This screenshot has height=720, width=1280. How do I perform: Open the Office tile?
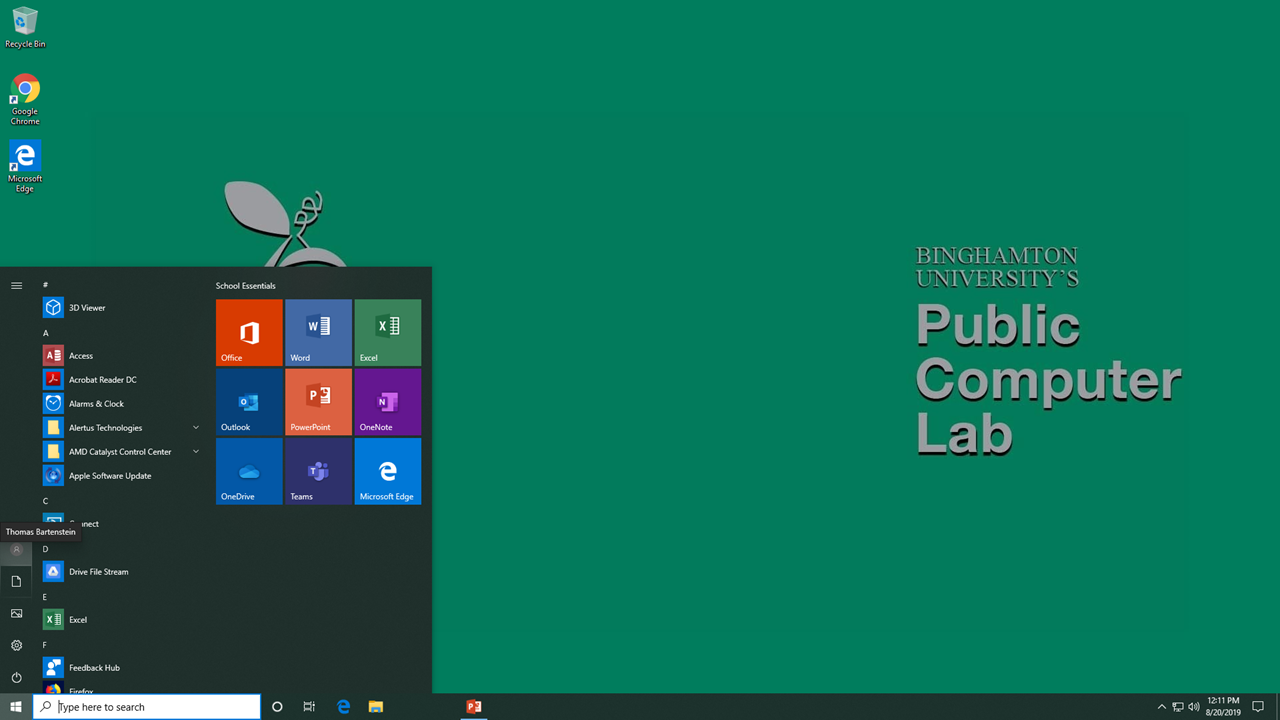(249, 332)
